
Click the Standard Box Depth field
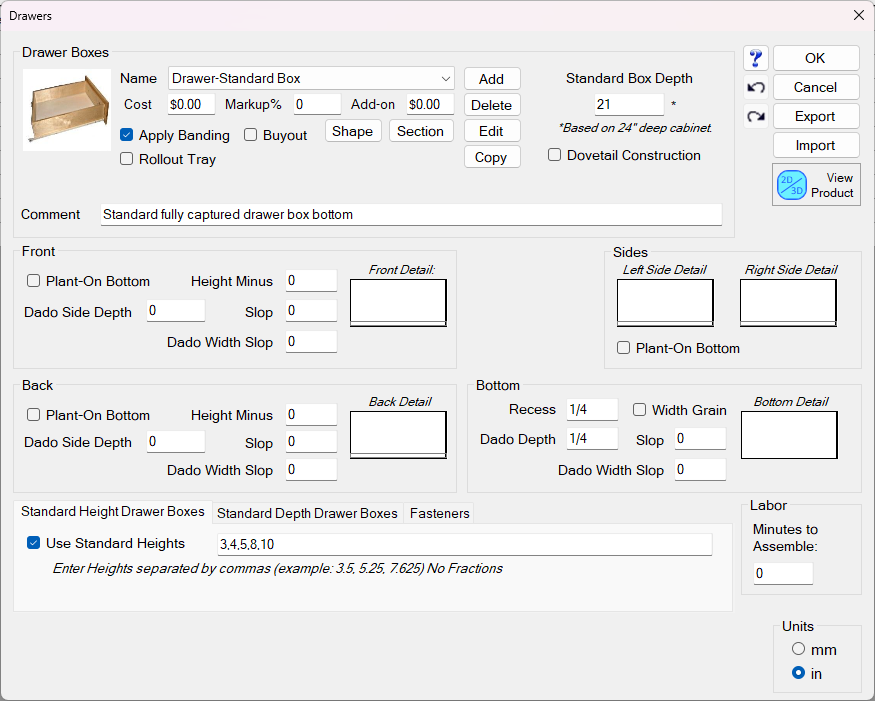pyautogui.click(x=629, y=105)
